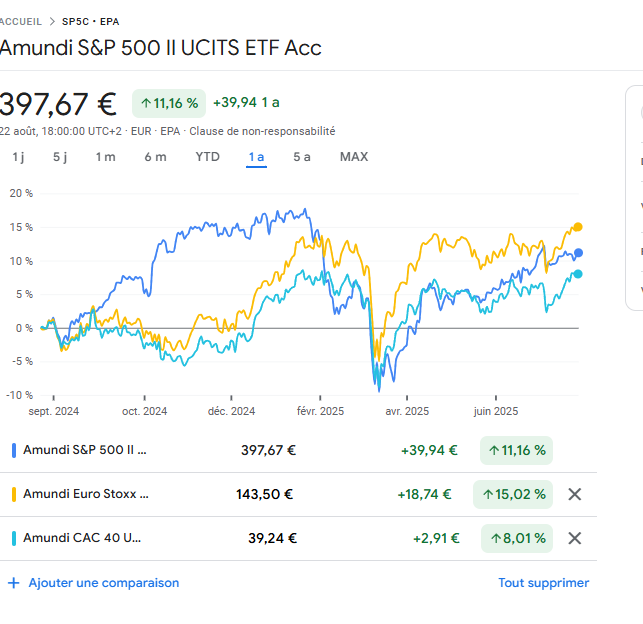Go to ACCUEIL breadcrumb link
The image size is (643, 624).
(x=22, y=20)
